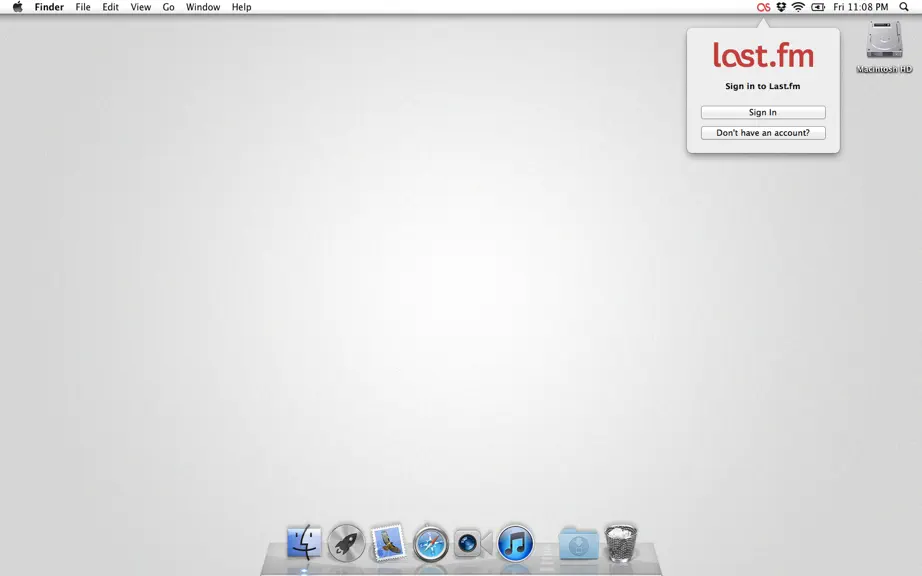The image size is (922, 576).
Task: Click the last.fm logo in popover
Action: pos(763,55)
